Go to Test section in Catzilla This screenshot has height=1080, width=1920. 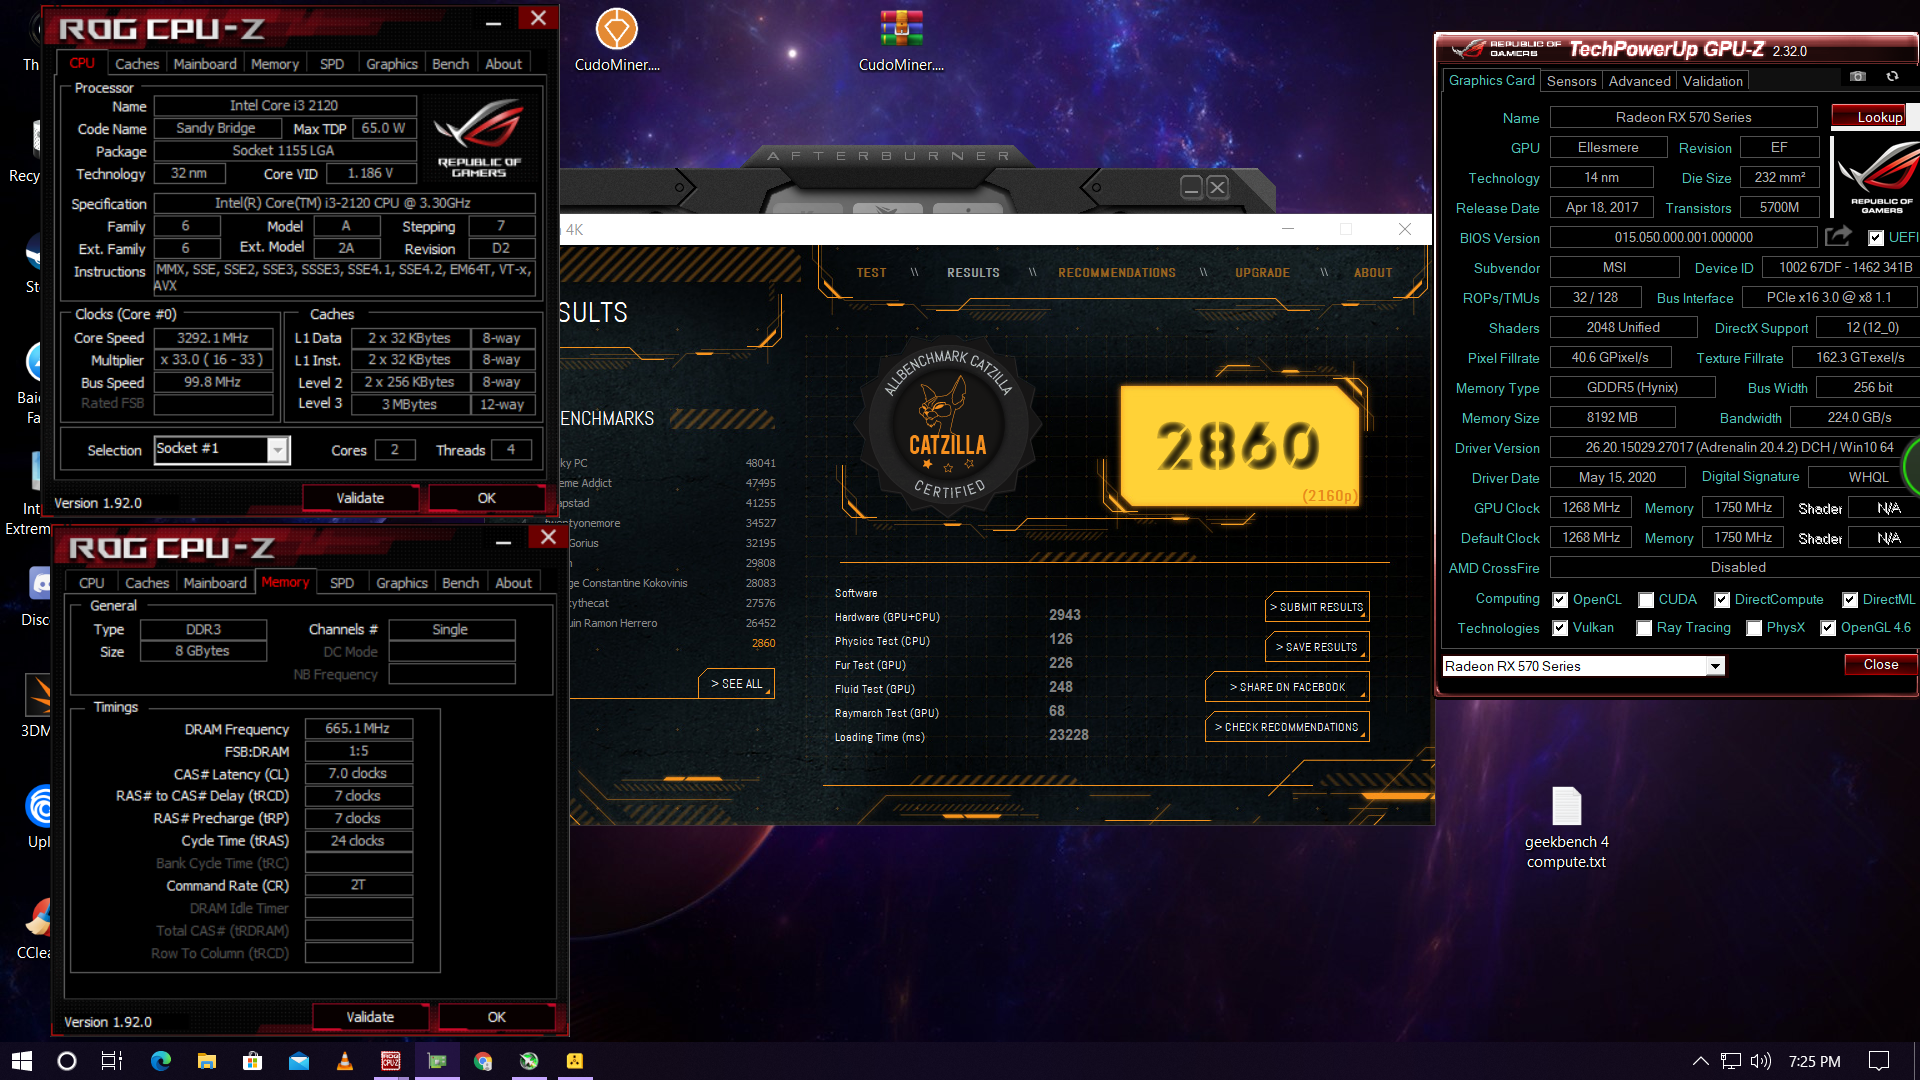point(871,273)
